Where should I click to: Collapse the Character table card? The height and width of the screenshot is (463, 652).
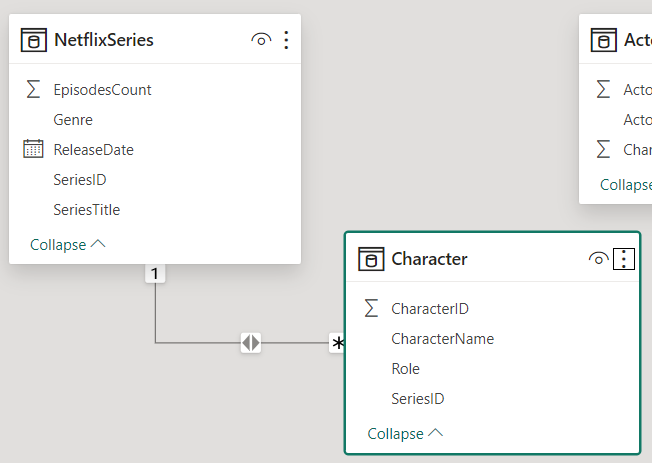[x=405, y=434]
